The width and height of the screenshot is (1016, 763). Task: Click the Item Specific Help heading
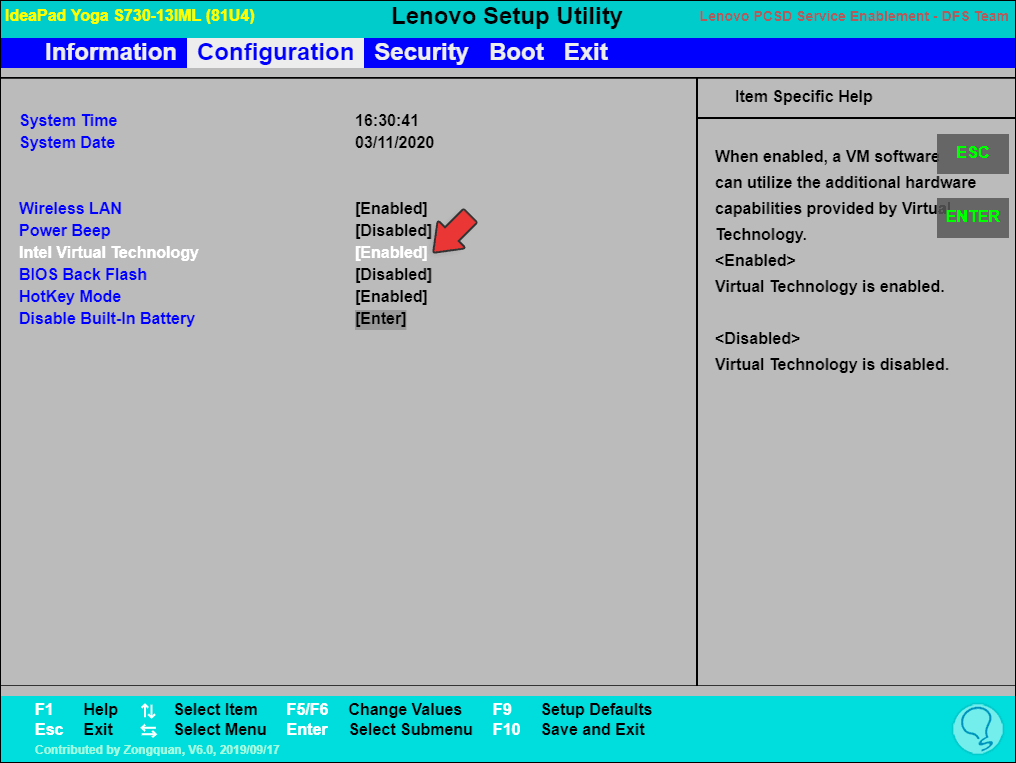coord(803,97)
